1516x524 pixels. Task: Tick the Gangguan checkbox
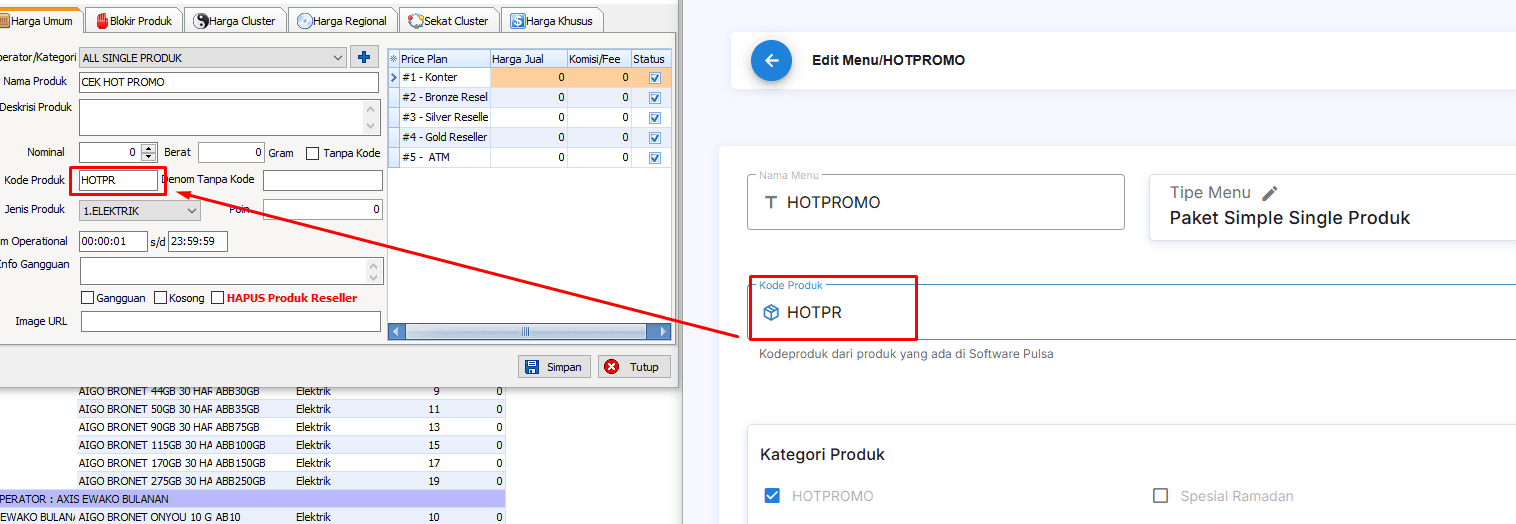pyautogui.click(x=87, y=298)
